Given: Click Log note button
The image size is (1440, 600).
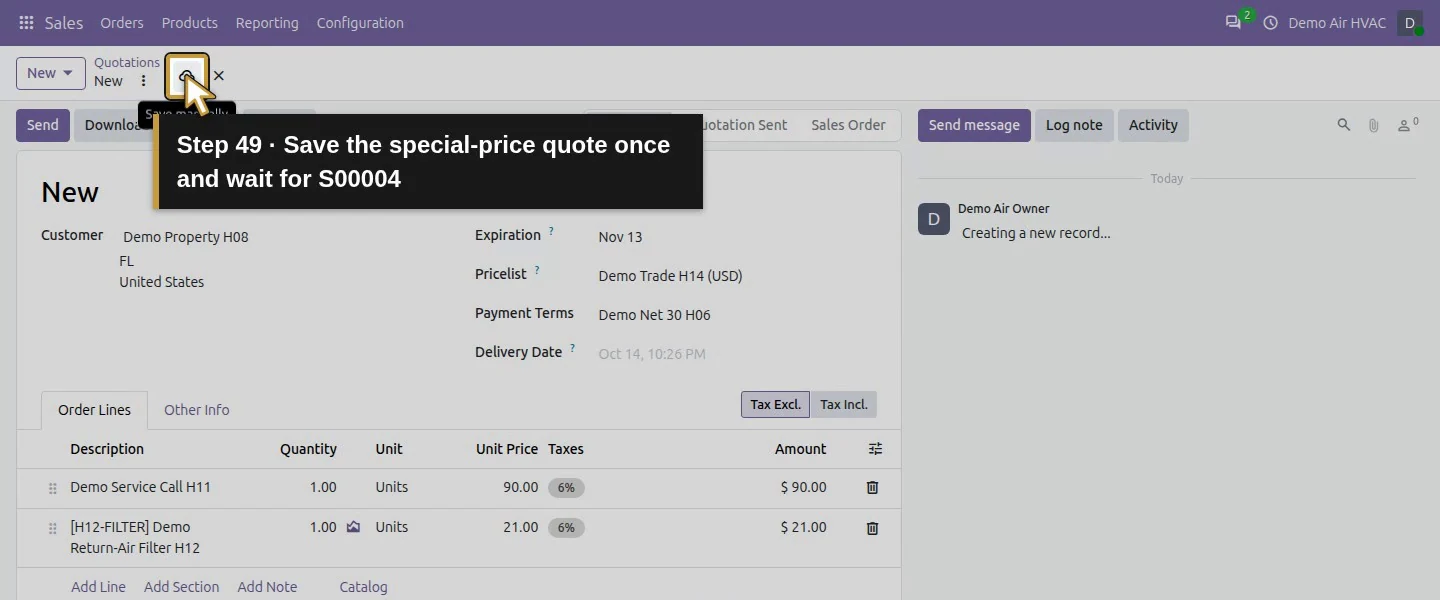Looking at the screenshot, I should pyautogui.click(x=1074, y=125).
